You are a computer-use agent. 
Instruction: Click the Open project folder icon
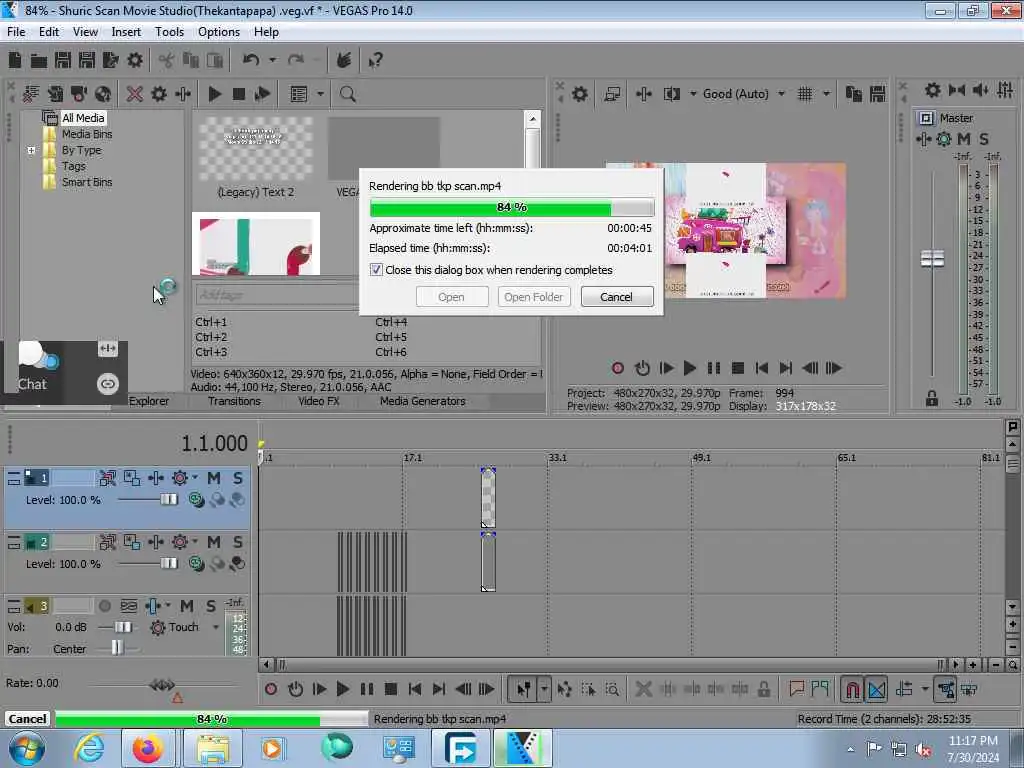39,61
